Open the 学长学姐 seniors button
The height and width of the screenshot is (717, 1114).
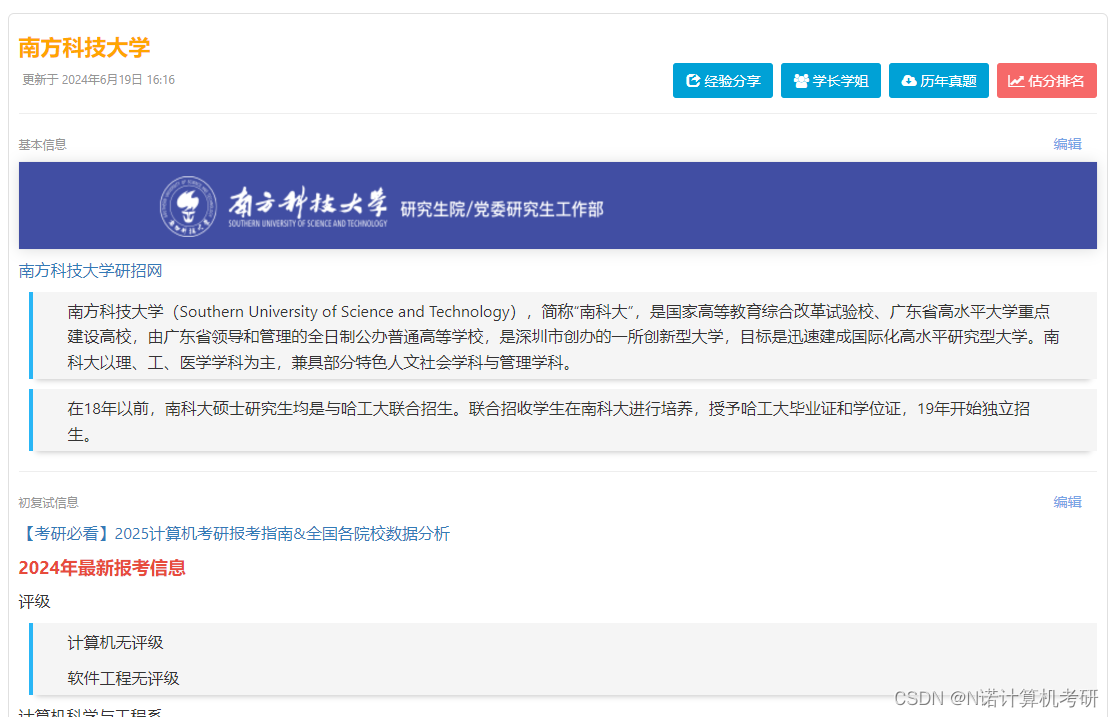tap(831, 80)
